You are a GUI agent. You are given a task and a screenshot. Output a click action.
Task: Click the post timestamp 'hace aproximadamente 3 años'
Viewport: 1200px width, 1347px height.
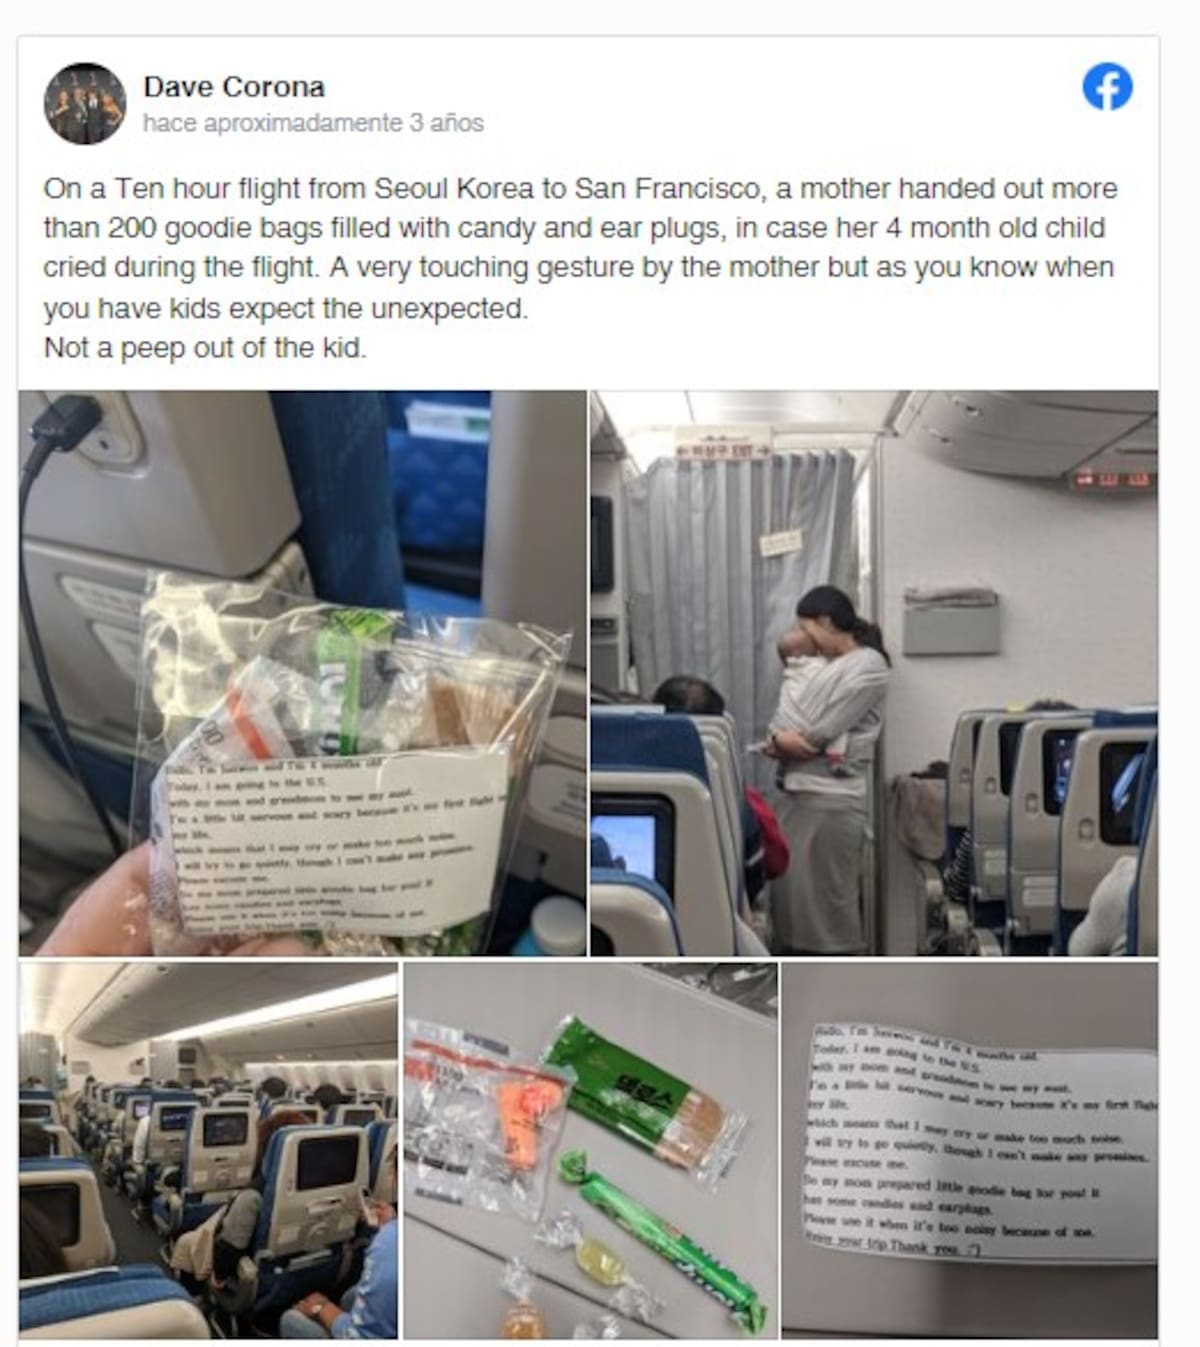click(x=313, y=123)
